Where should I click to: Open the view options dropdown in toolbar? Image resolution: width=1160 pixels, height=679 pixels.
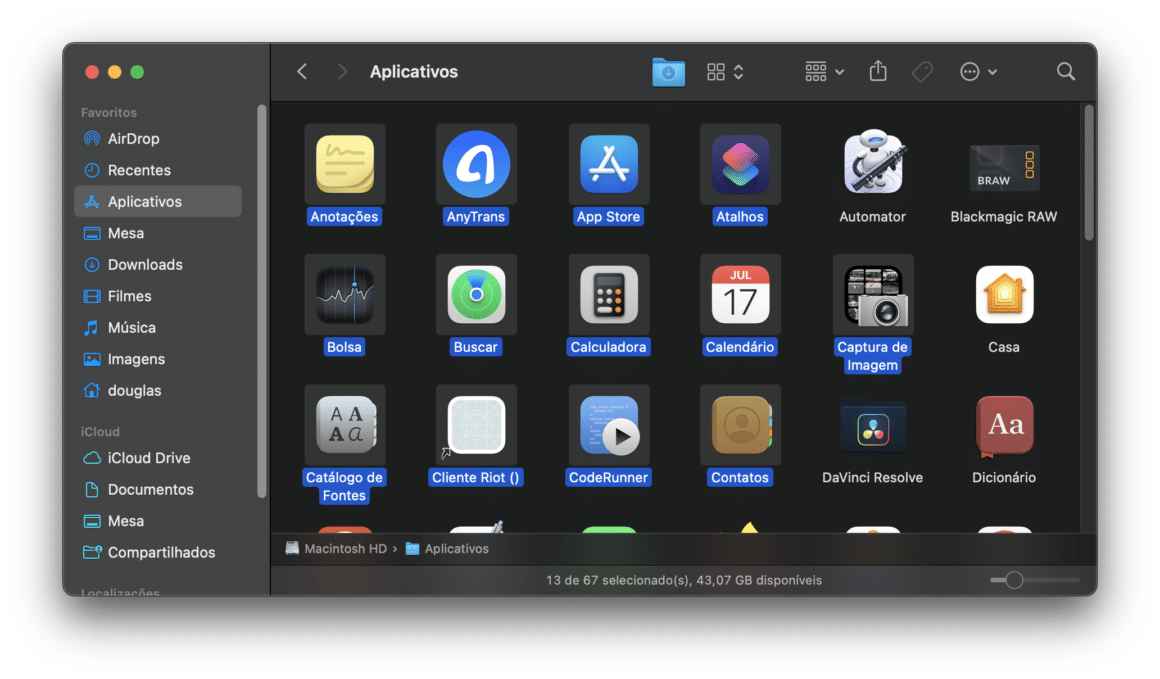coord(723,71)
